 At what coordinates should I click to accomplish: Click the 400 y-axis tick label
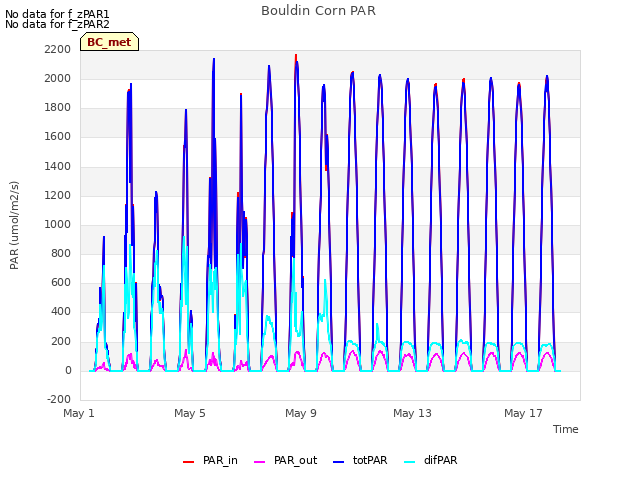(61, 312)
